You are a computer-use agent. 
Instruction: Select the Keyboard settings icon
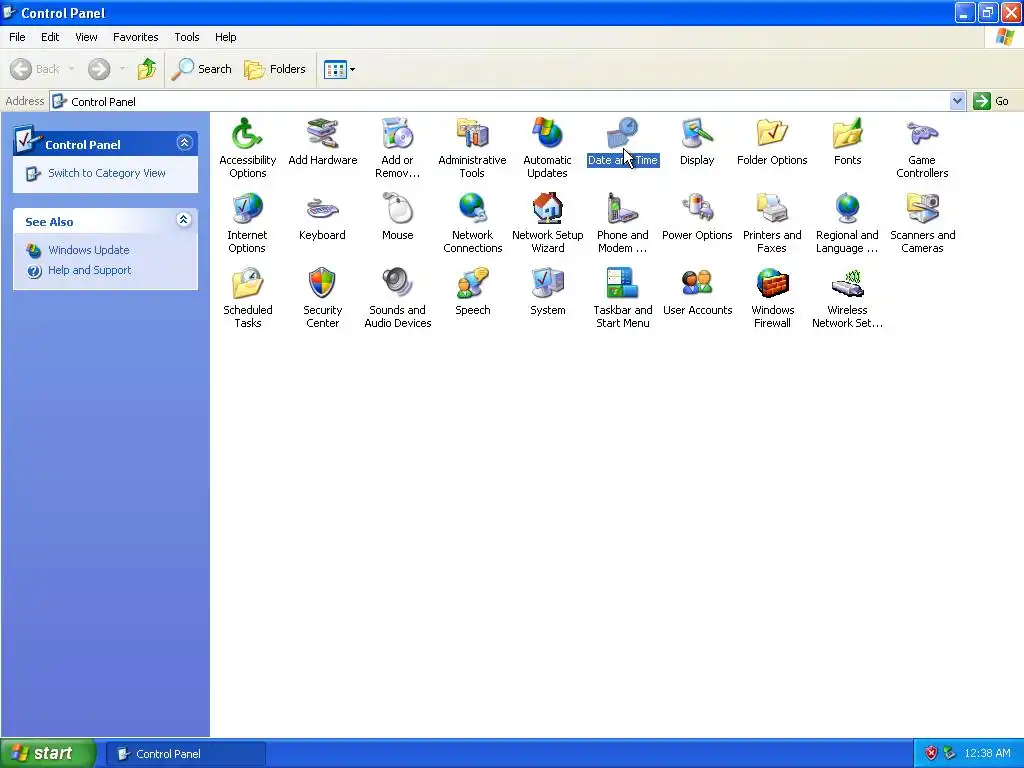(323, 209)
